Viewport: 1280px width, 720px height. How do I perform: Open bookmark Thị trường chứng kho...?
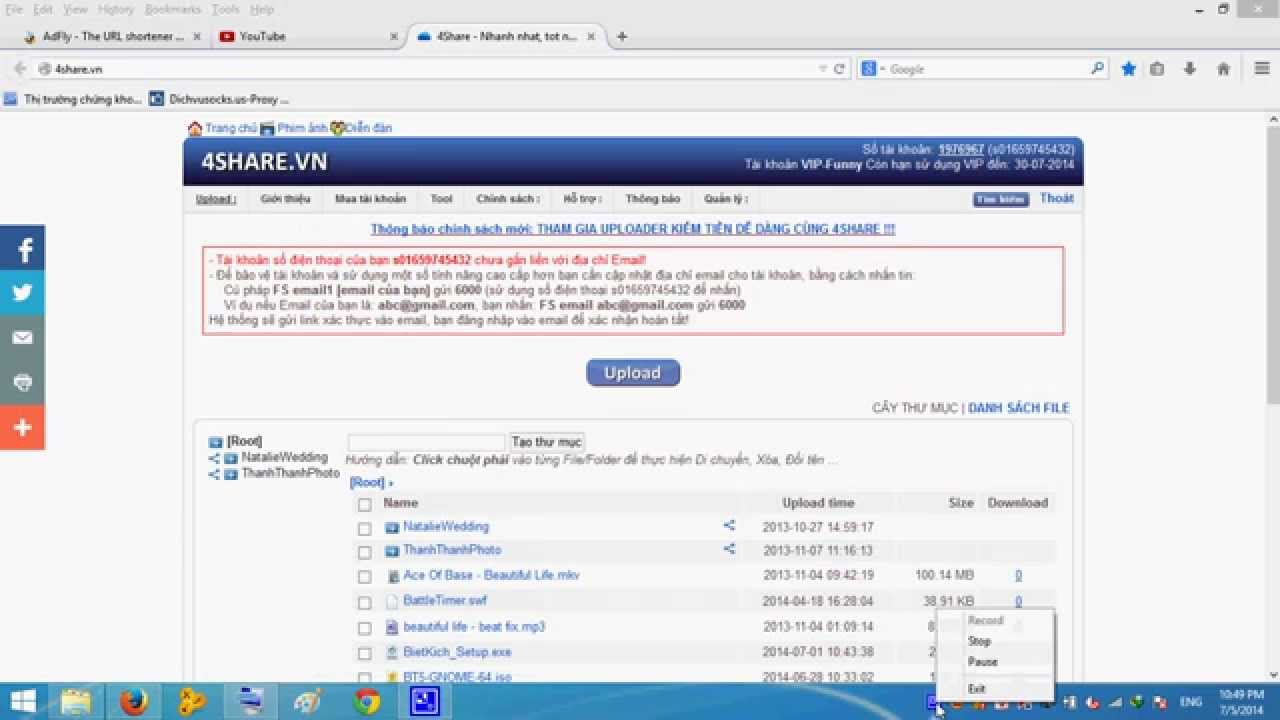point(73,99)
